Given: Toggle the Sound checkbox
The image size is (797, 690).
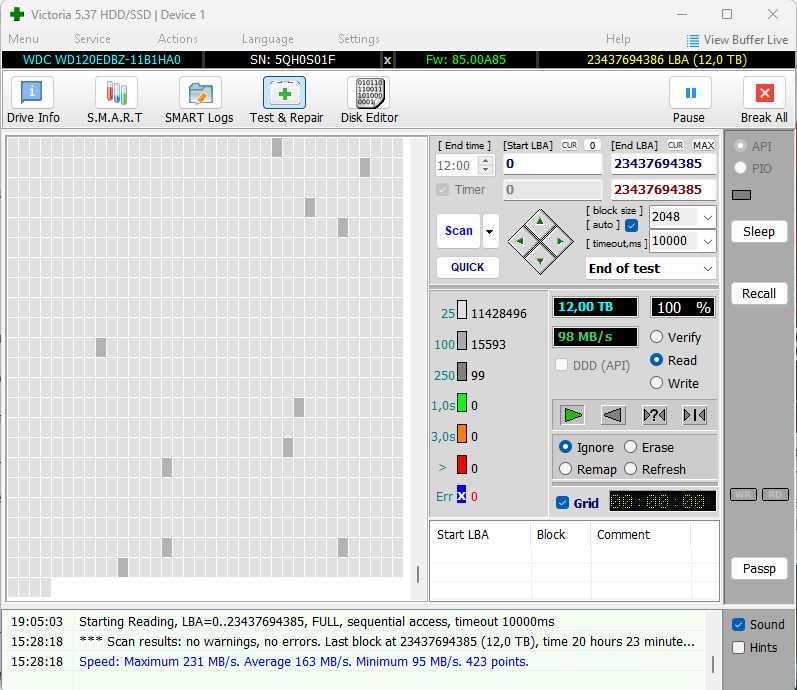Looking at the screenshot, I should point(739,624).
